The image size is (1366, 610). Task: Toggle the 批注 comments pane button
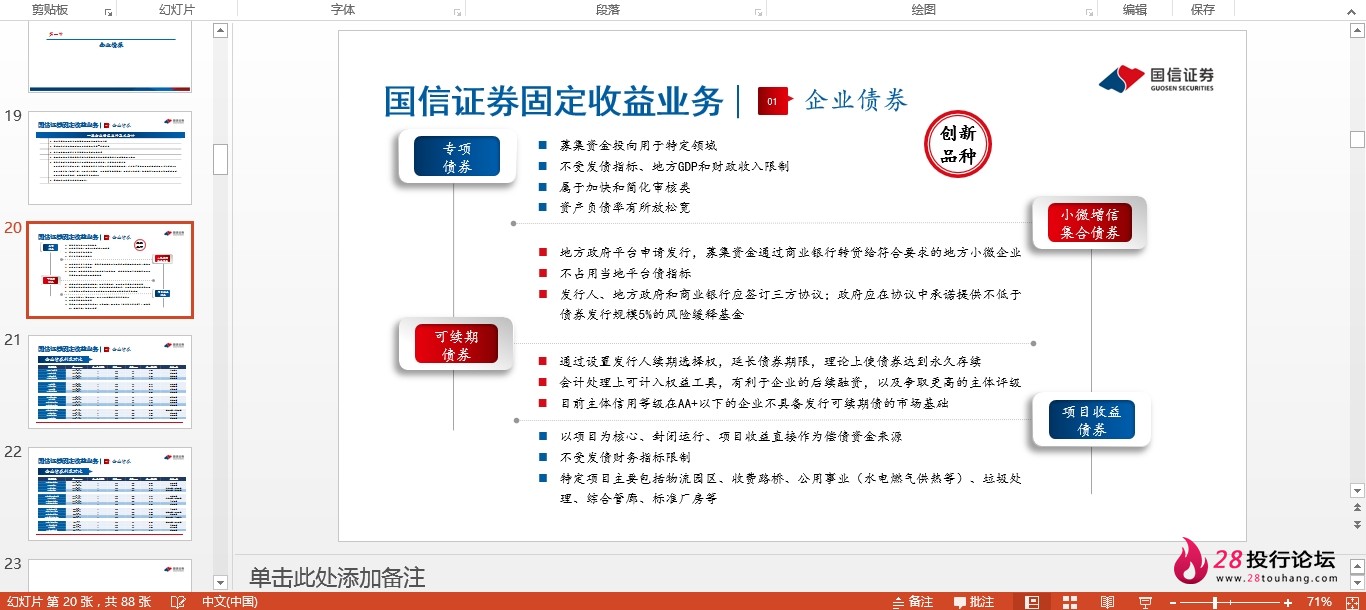974,602
